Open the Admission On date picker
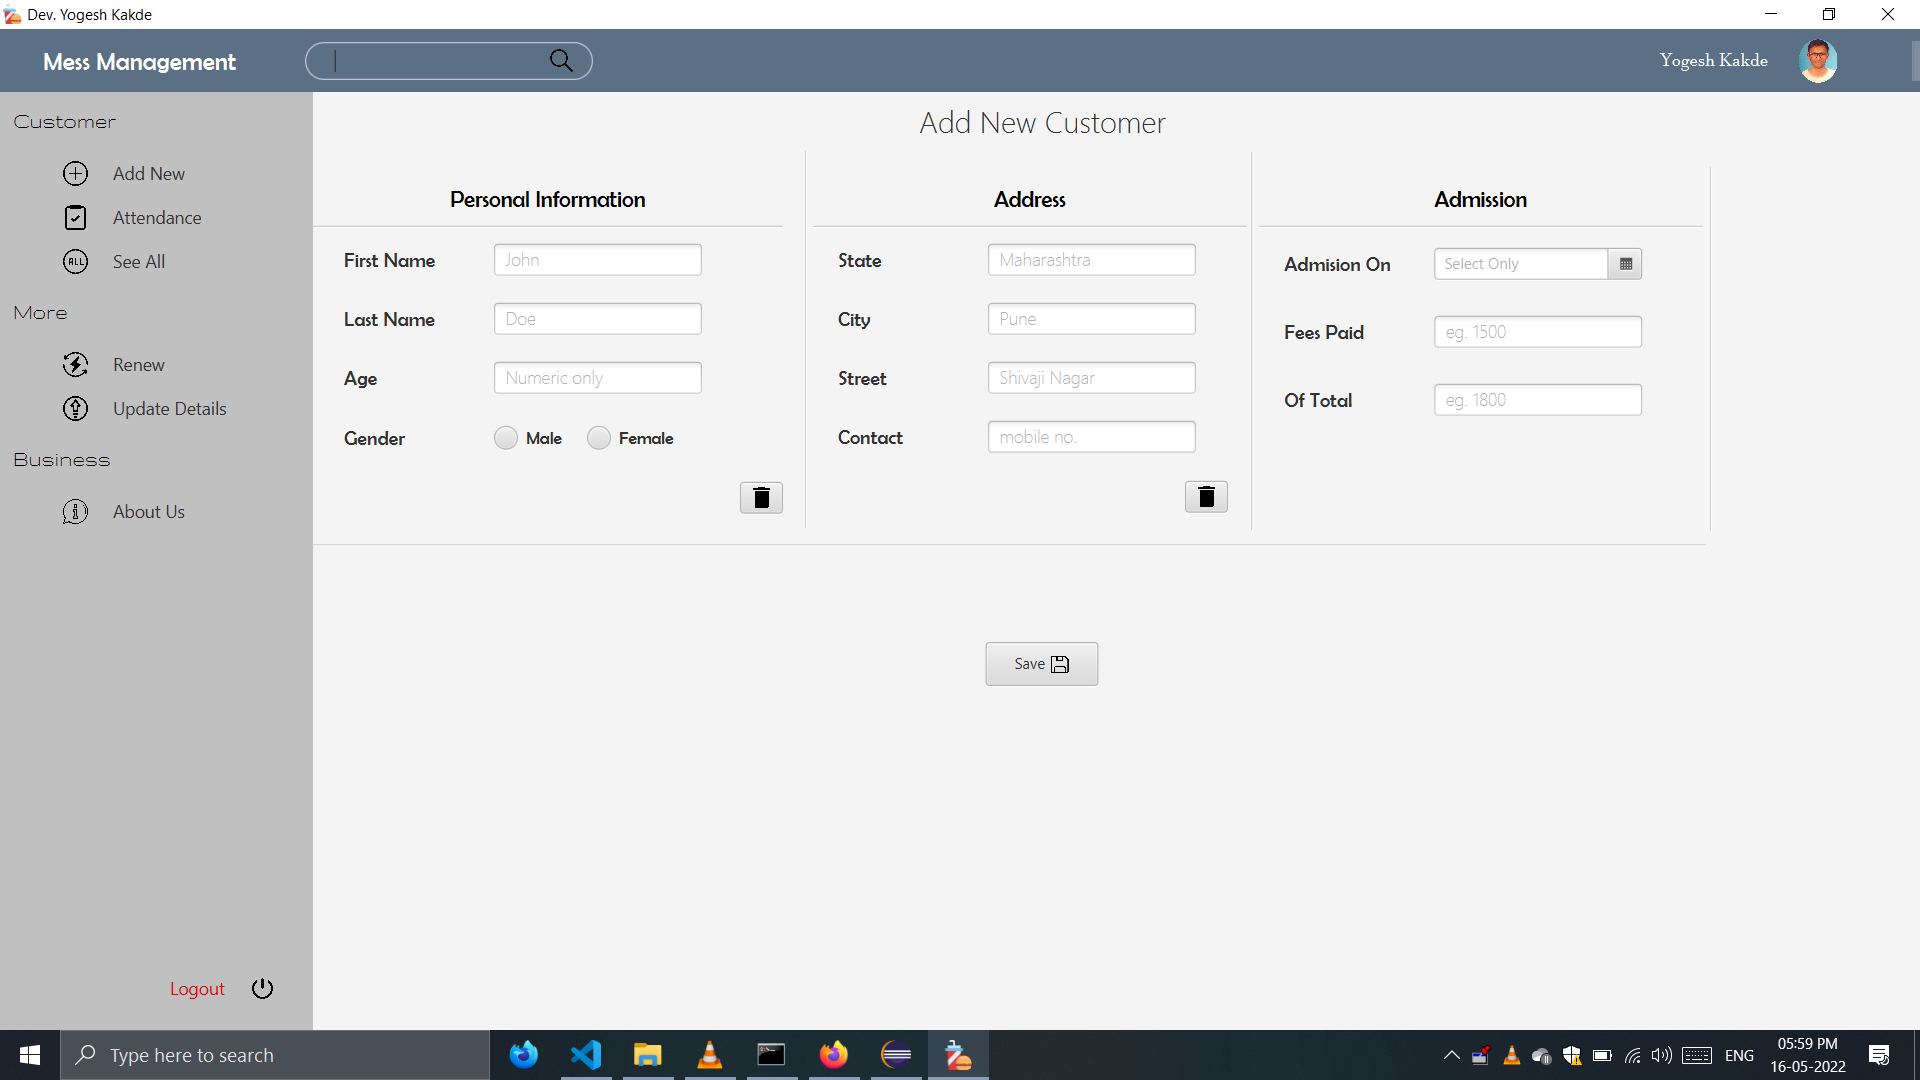The image size is (1920, 1080). 1625,263
